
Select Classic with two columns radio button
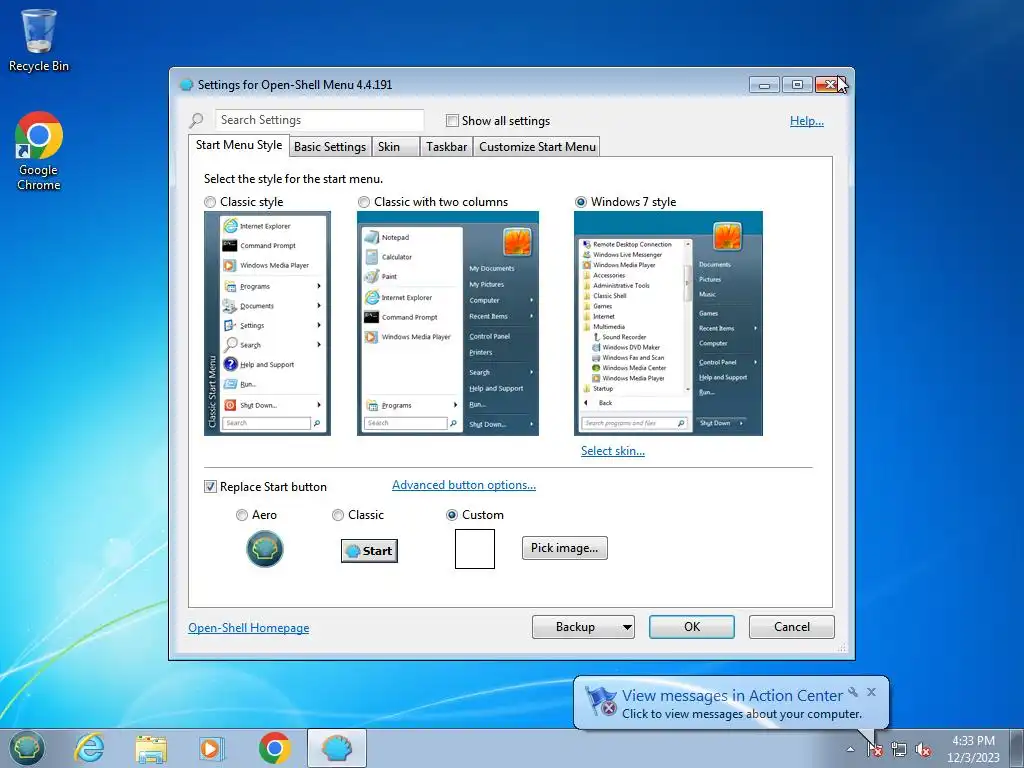click(364, 202)
